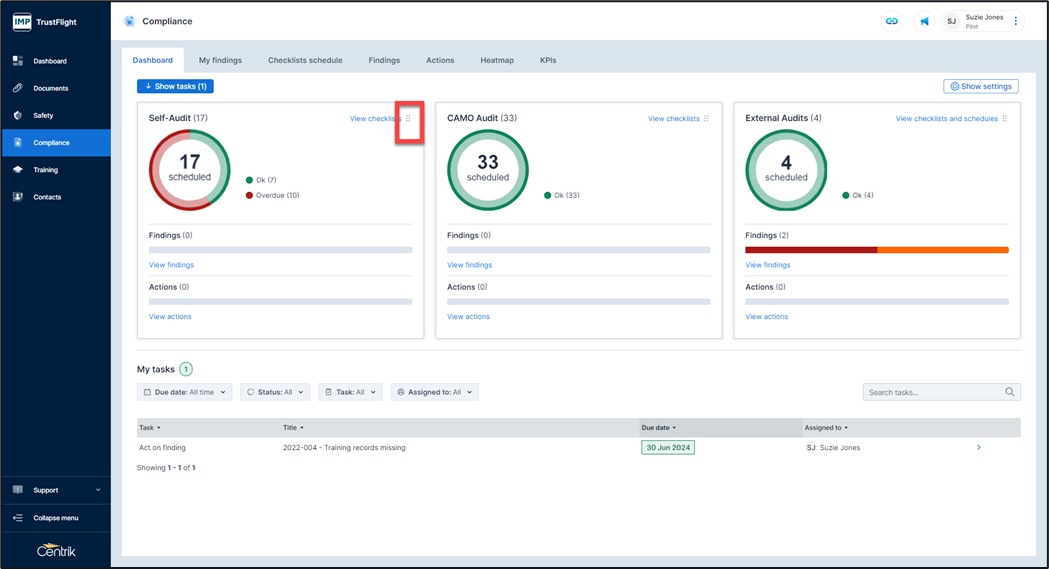
Task: Click the link icon in the top bar
Action: (892, 21)
